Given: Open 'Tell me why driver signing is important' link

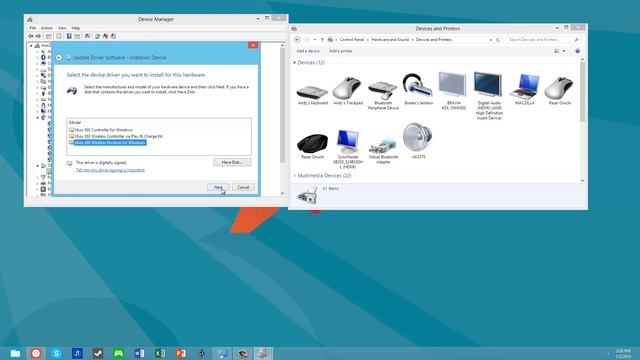Looking at the screenshot, I should [x=110, y=170].
